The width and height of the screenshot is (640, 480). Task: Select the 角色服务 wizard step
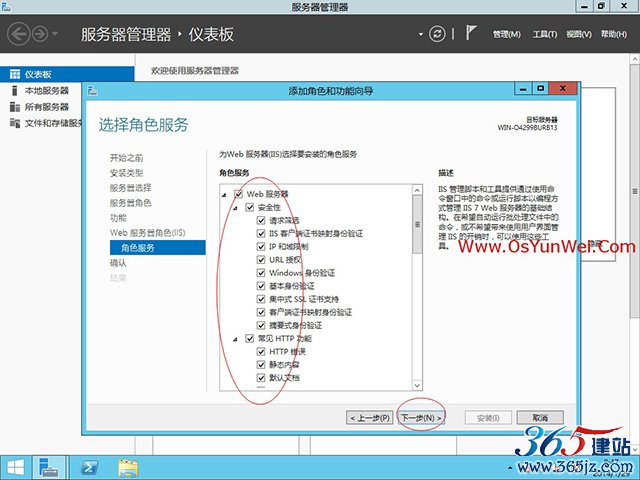158,248
